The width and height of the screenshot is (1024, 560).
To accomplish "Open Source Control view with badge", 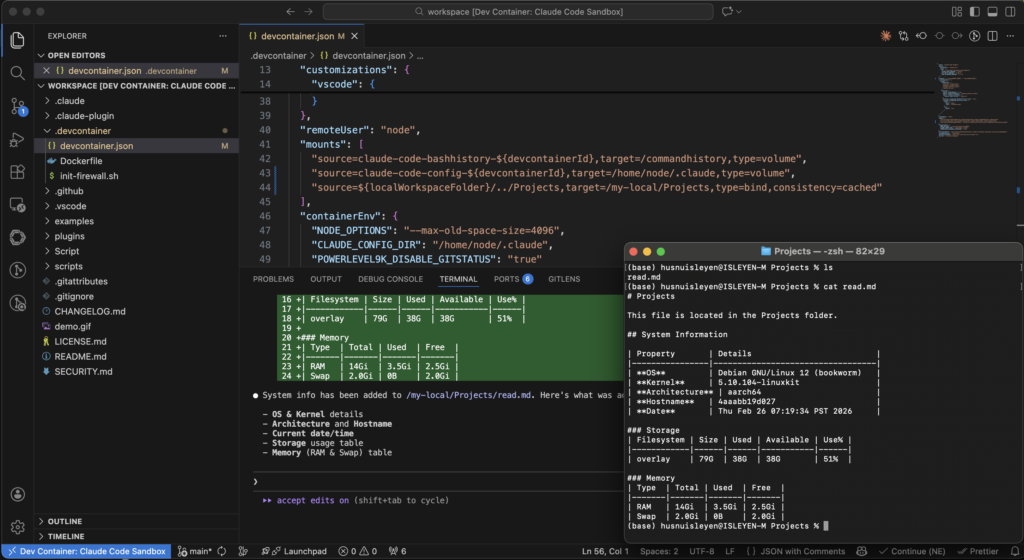I will pos(17,106).
